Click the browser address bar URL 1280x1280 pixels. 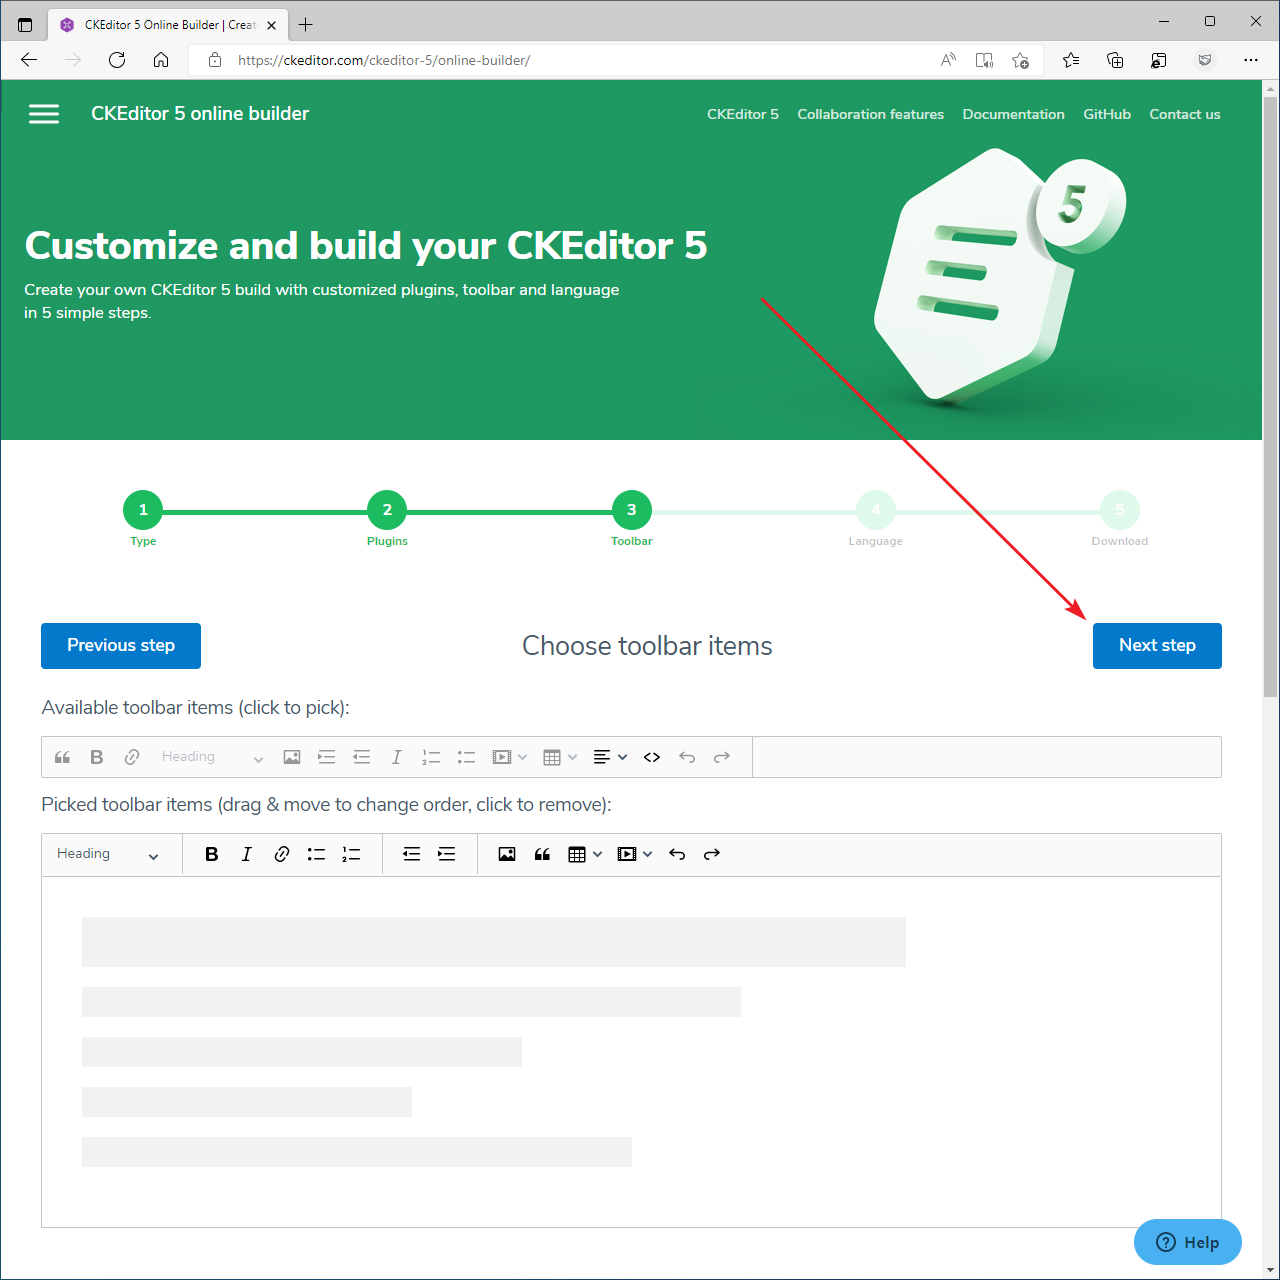pyautogui.click(x=384, y=60)
